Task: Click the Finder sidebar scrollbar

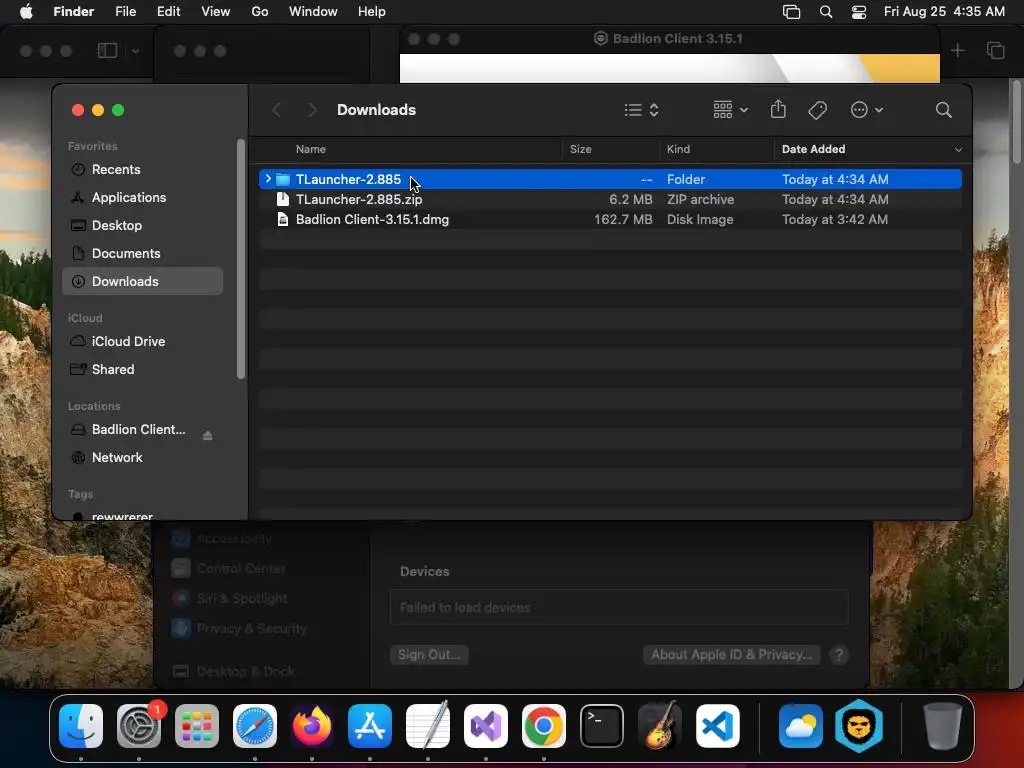Action: pyautogui.click(x=241, y=259)
